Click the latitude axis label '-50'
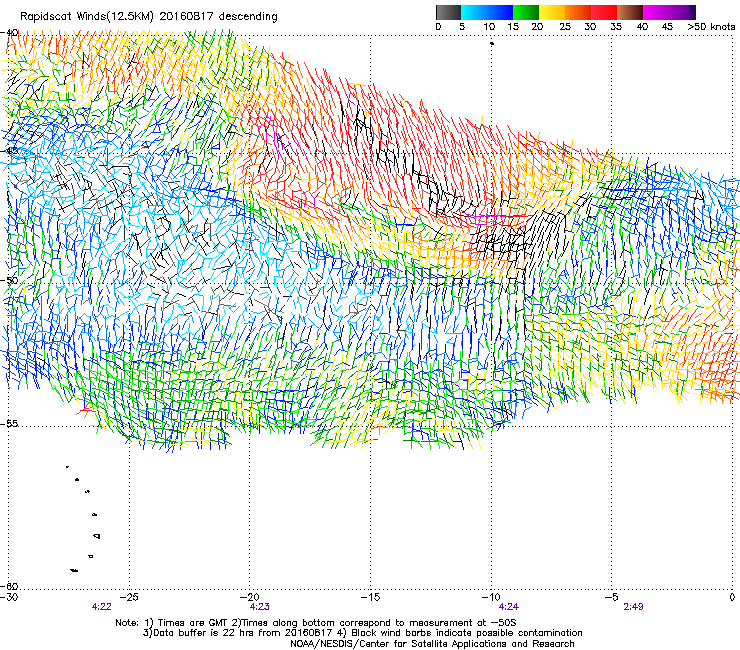740x650 pixels. 10,280
